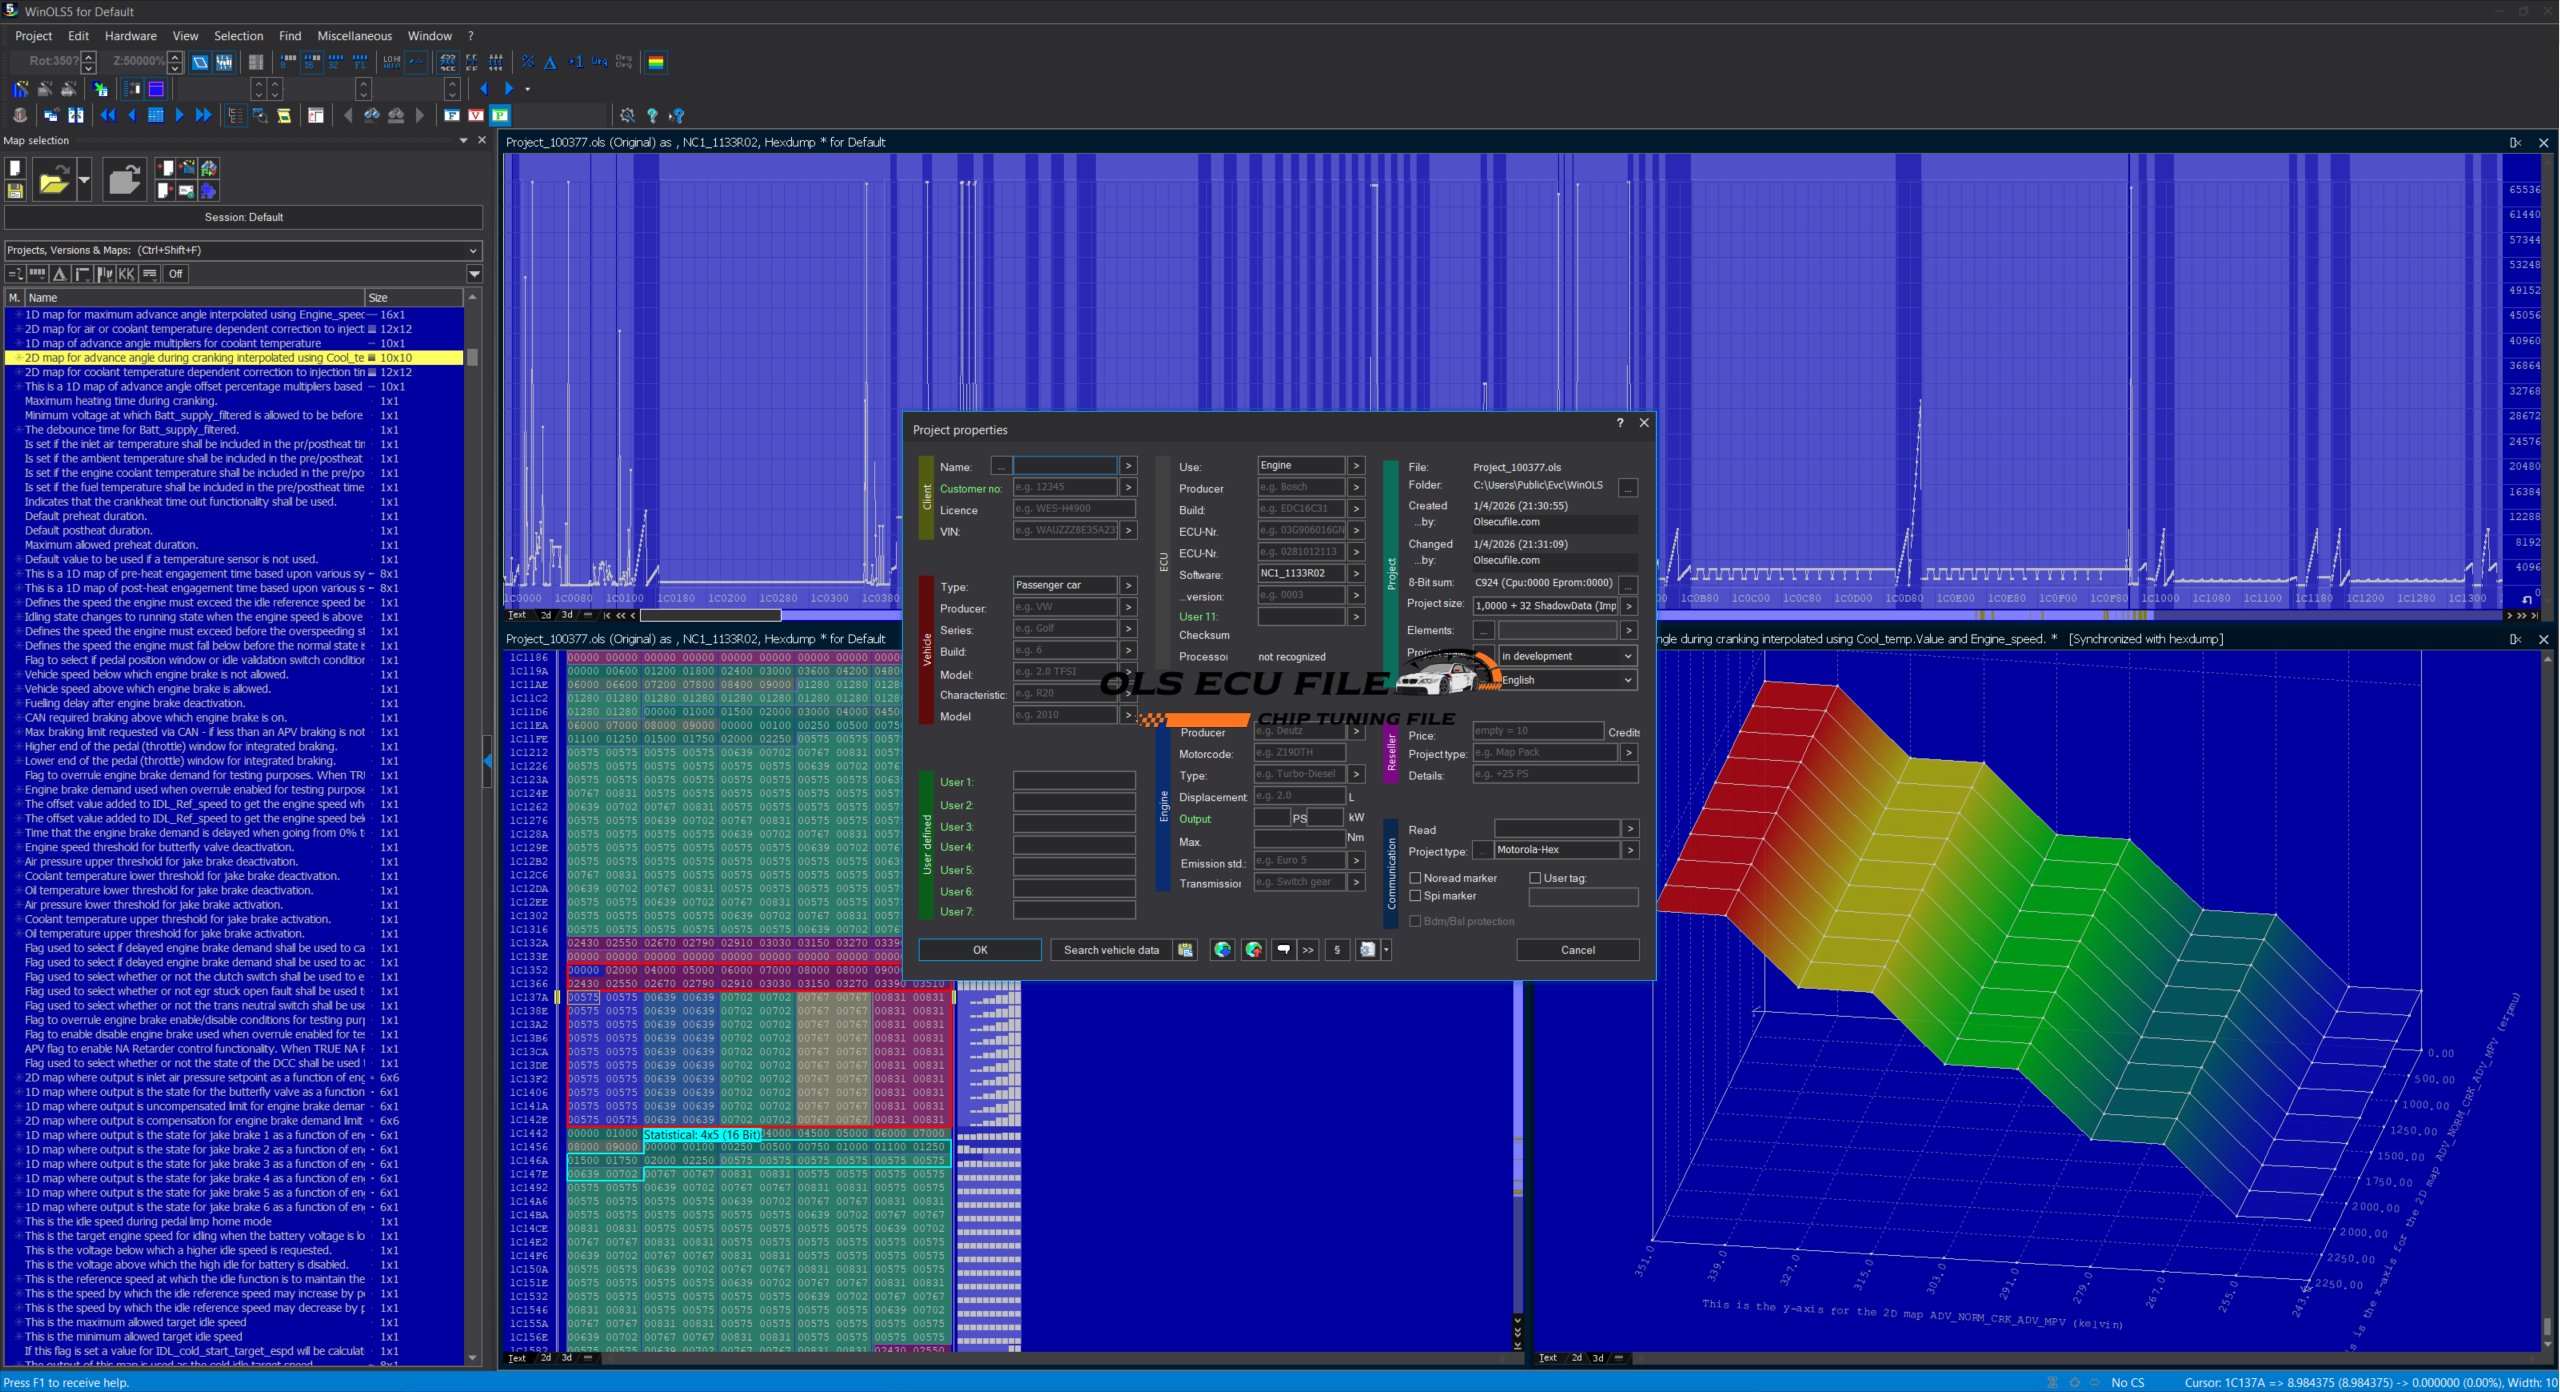The height and width of the screenshot is (1392, 2560).
Task: Tick the User tag checkbox
Action: (1535, 878)
